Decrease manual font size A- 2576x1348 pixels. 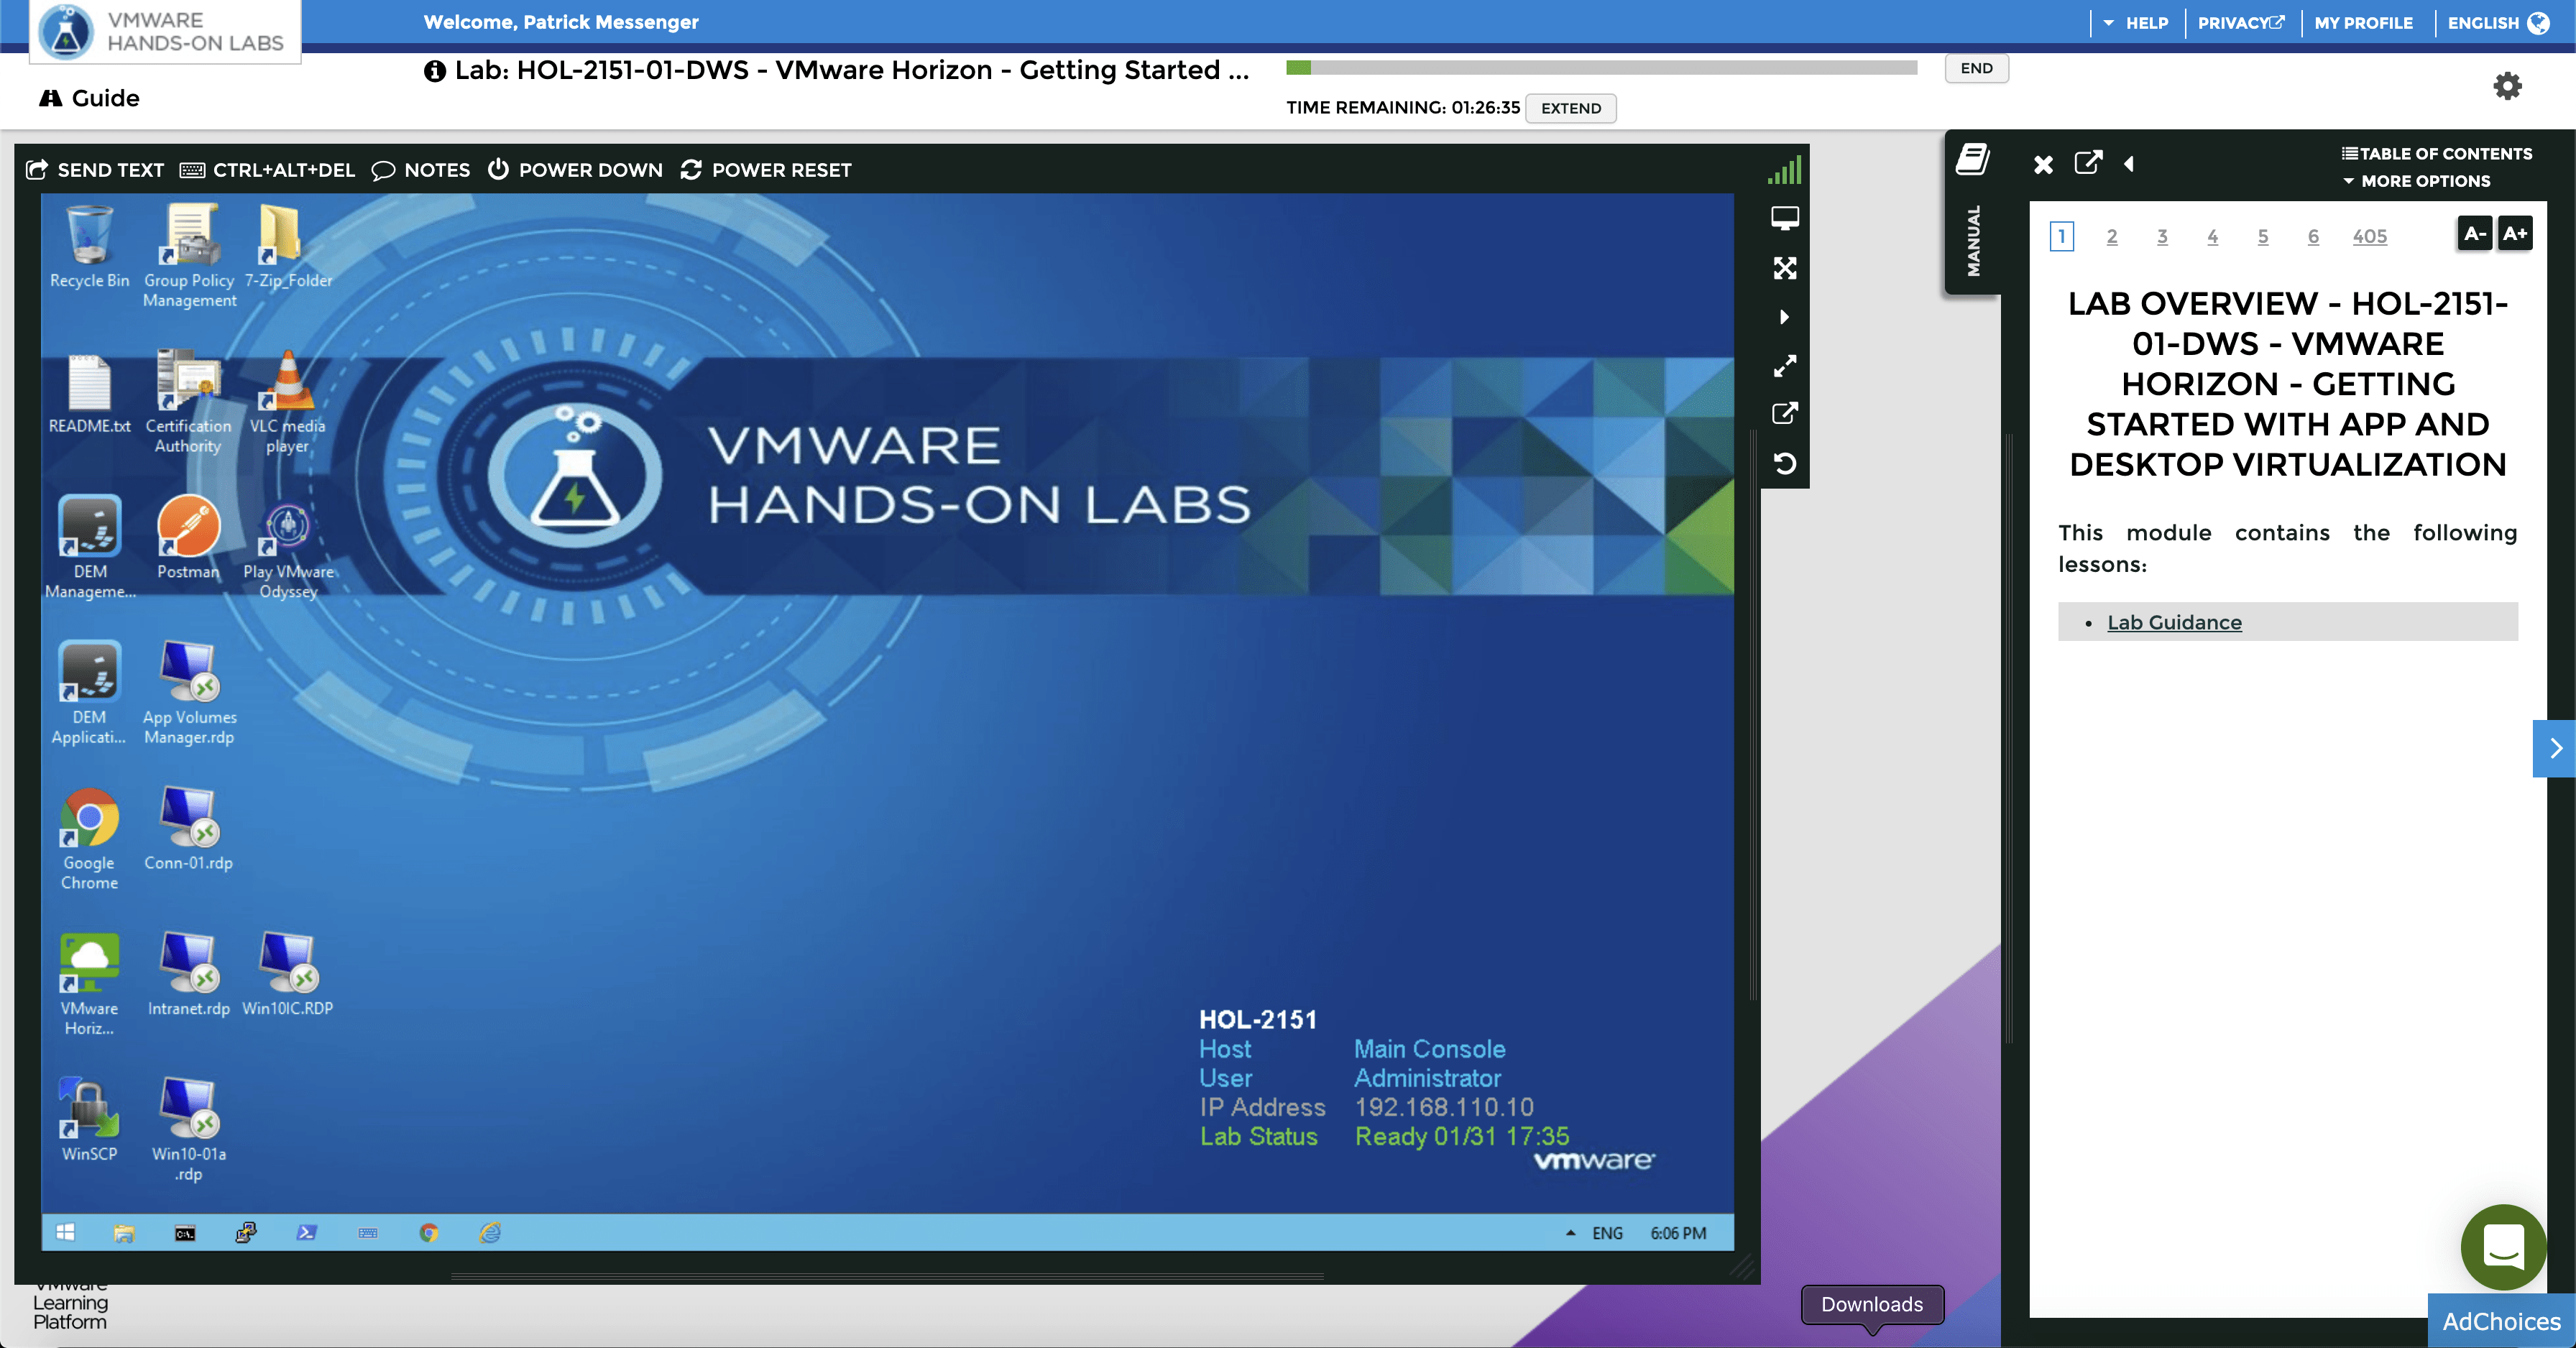(x=2474, y=234)
